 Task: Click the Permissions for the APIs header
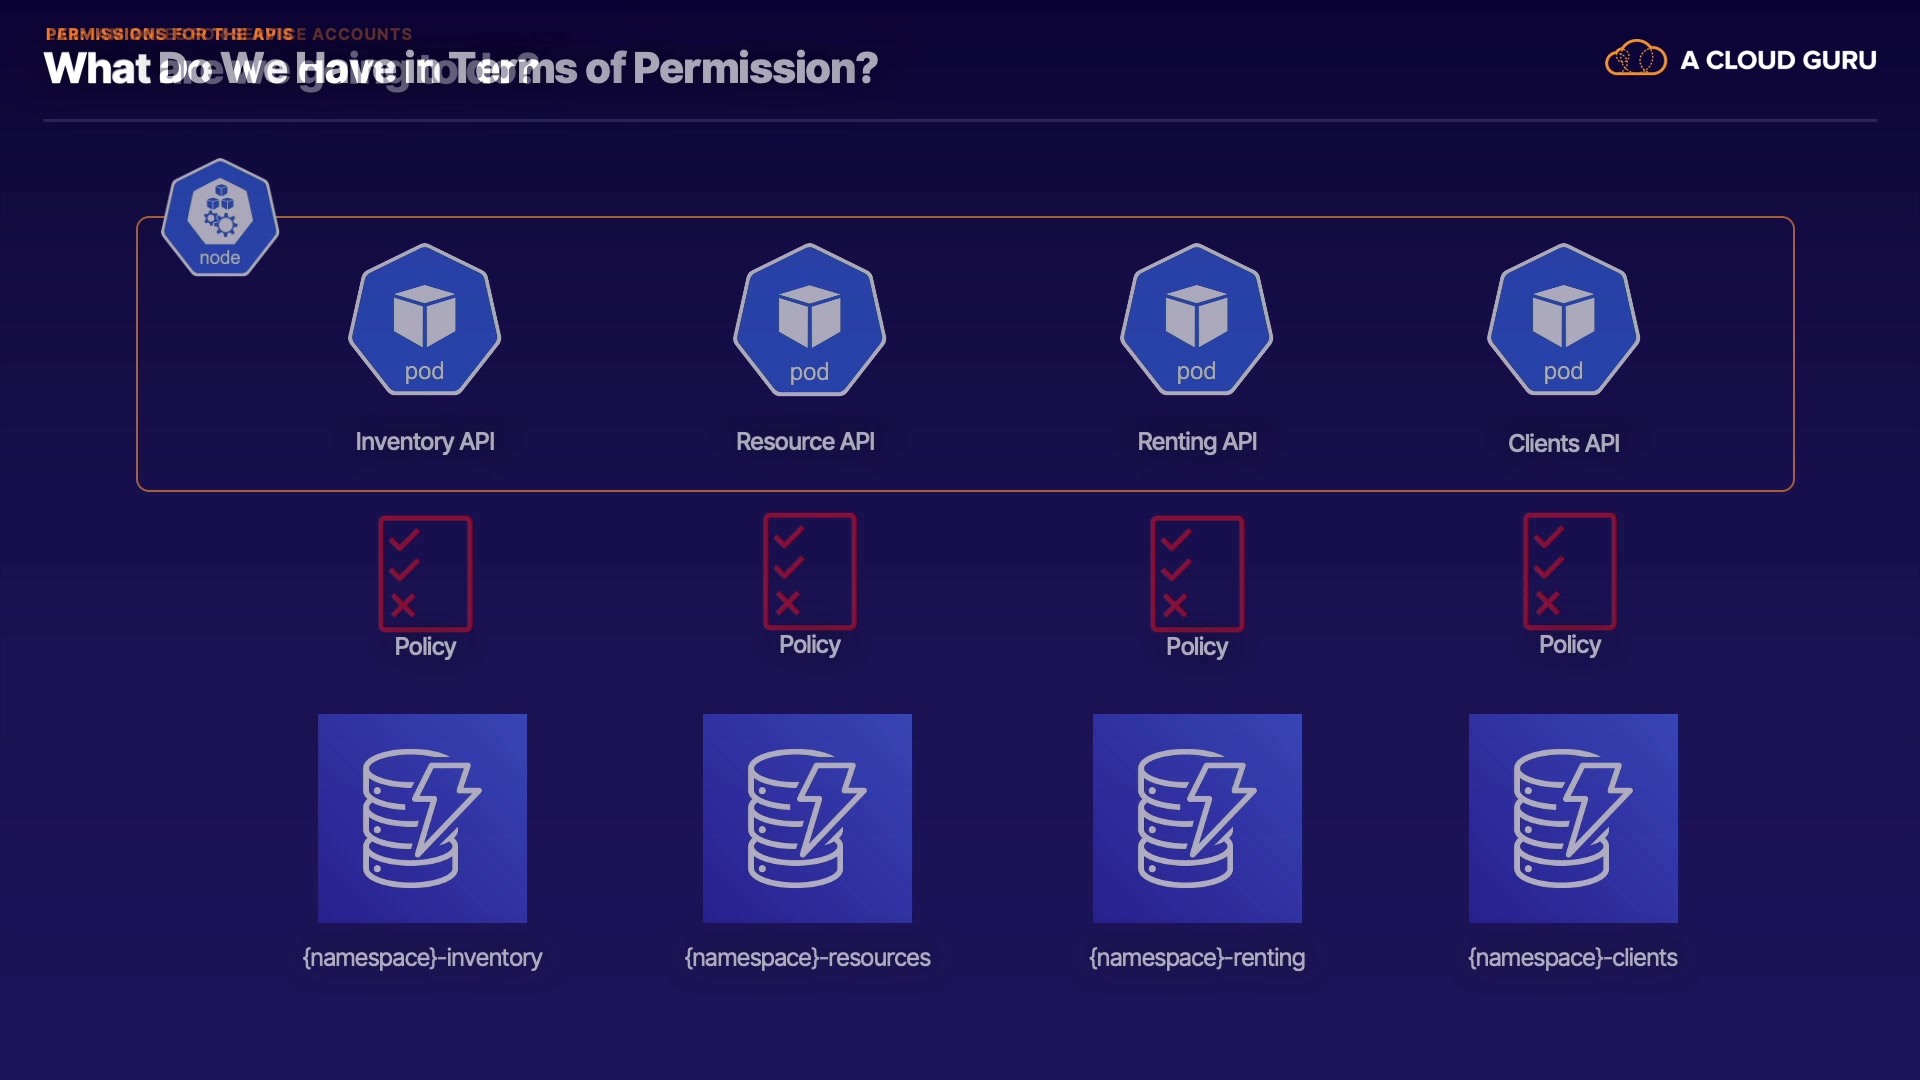click(170, 34)
